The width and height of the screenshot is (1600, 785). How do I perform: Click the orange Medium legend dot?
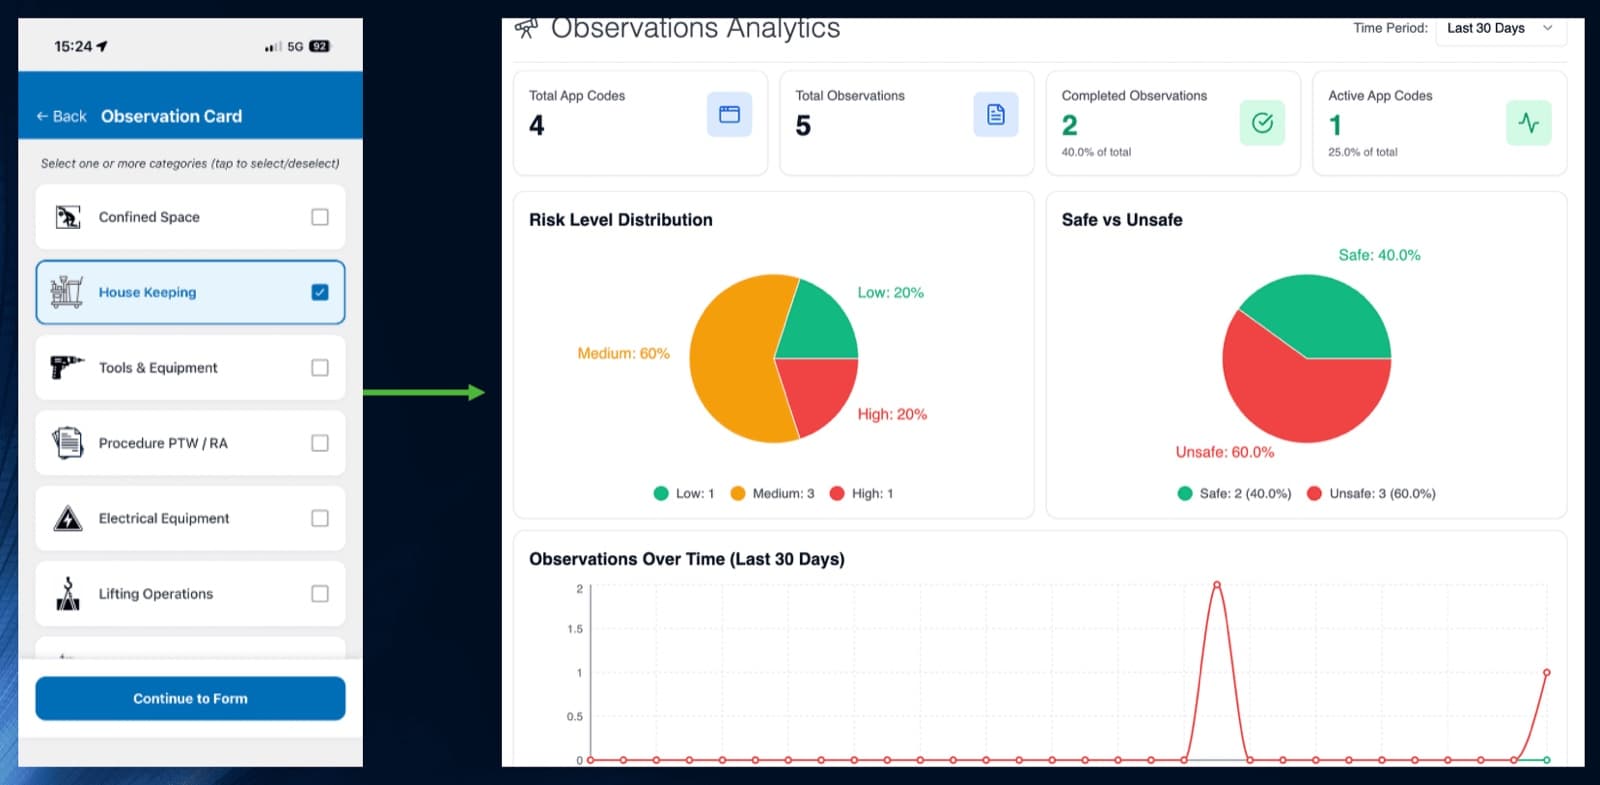click(738, 493)
